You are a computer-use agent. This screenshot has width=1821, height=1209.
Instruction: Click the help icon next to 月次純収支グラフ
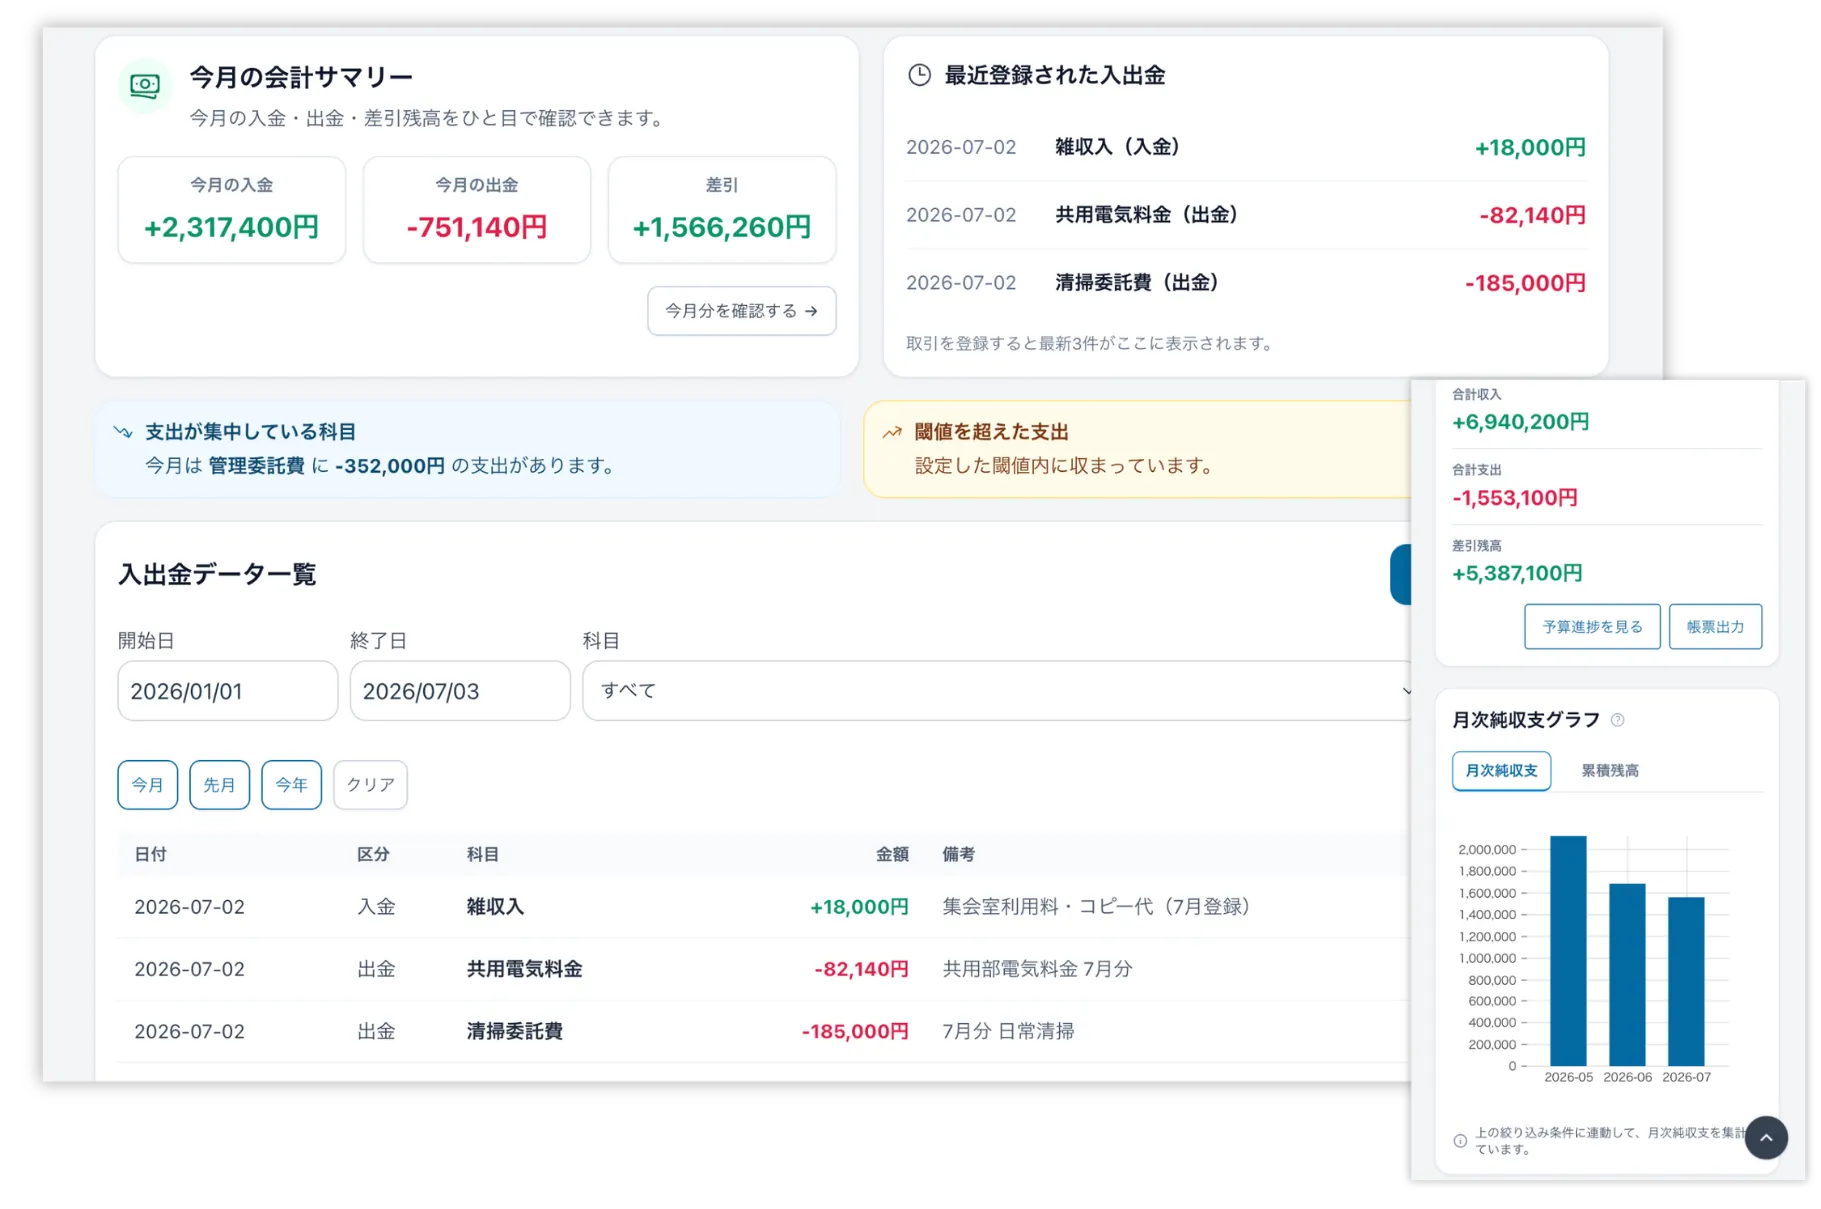pyautogui.click(x=1617, y=720)
